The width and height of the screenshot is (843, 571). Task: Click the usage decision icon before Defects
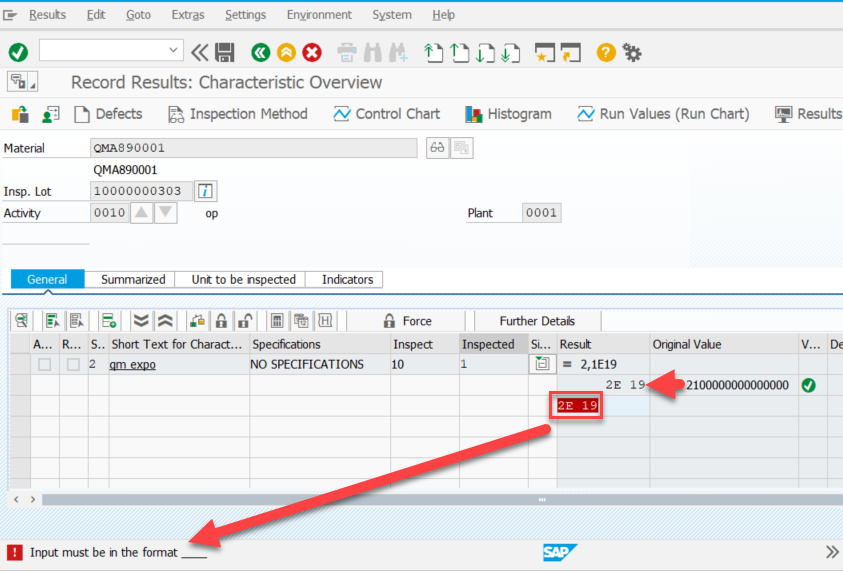click(20, 114)
